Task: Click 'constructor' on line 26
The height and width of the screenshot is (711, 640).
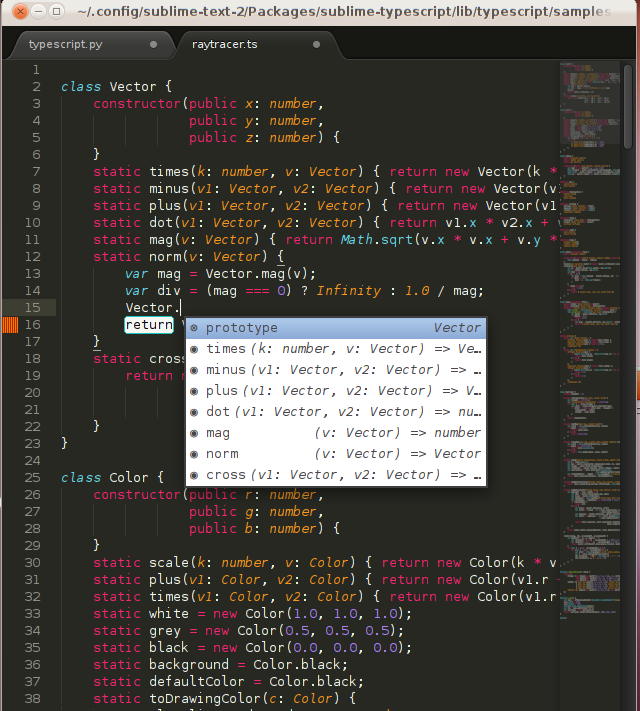Action: [137, 495]
